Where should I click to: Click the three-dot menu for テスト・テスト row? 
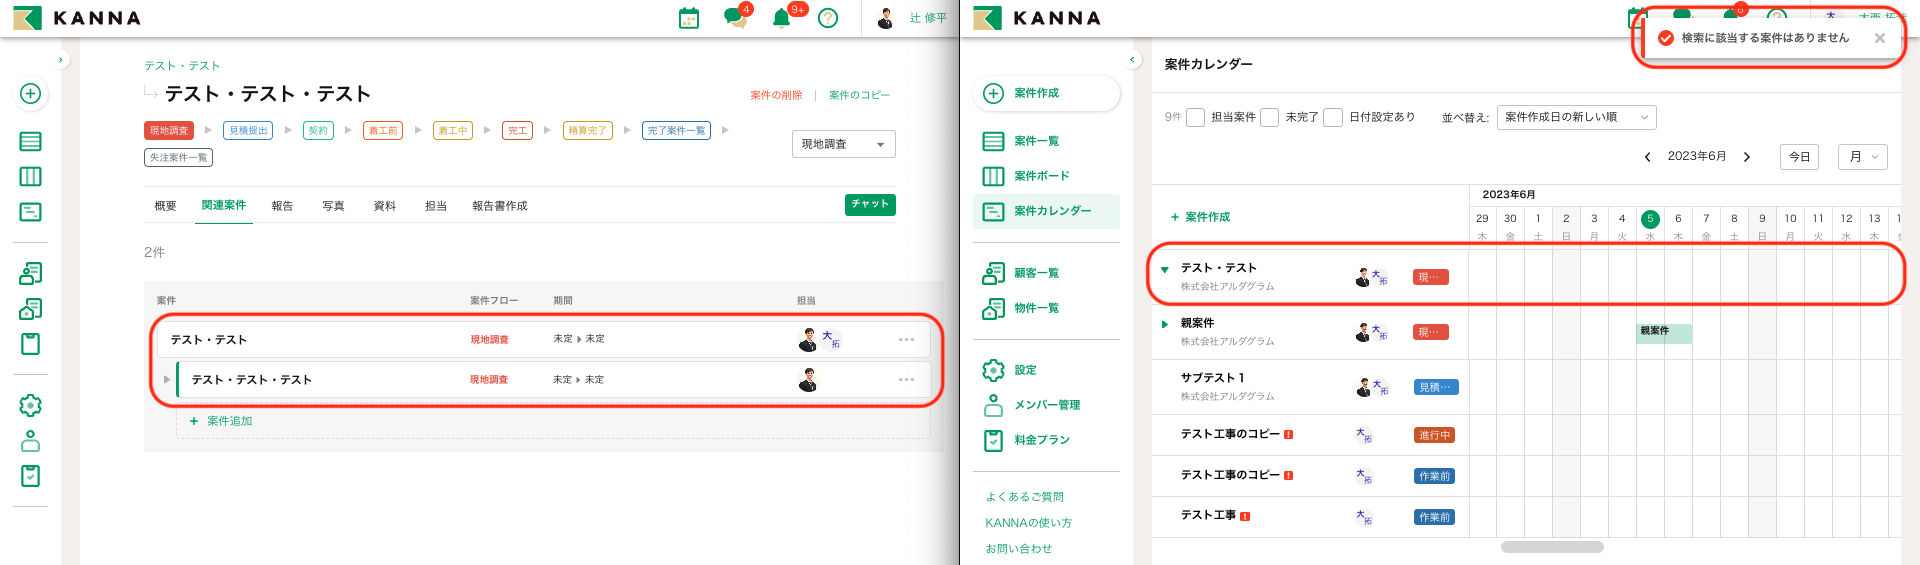click(906, 340)
